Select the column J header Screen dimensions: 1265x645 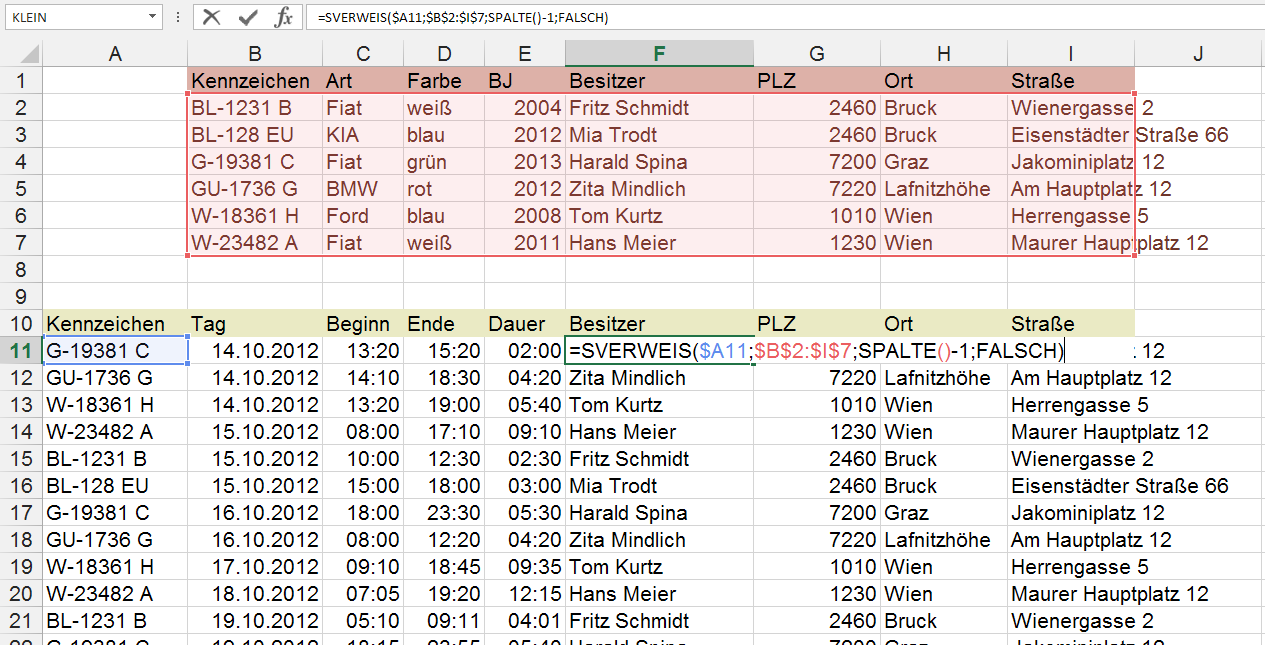pos(1198,54)
